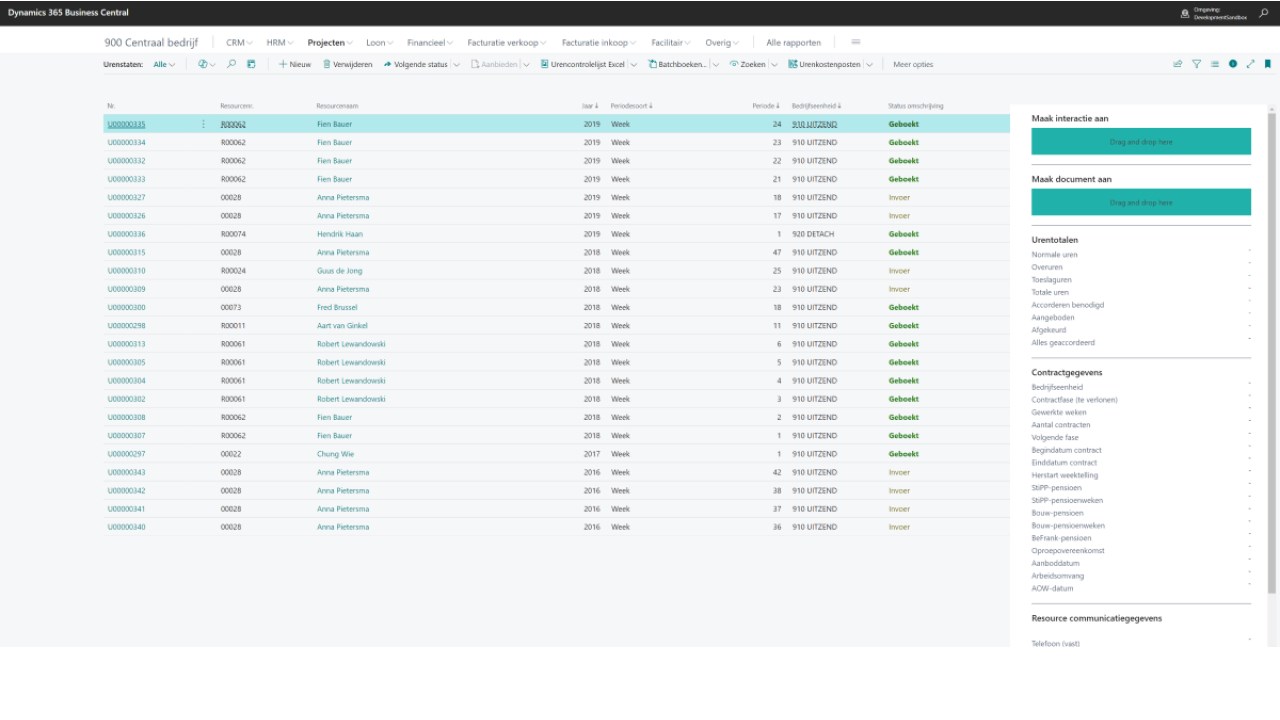This screenshot has height=720, width=1280.
Task: Expand the Volgende status dropdown arrow
Action: (457, 64)
